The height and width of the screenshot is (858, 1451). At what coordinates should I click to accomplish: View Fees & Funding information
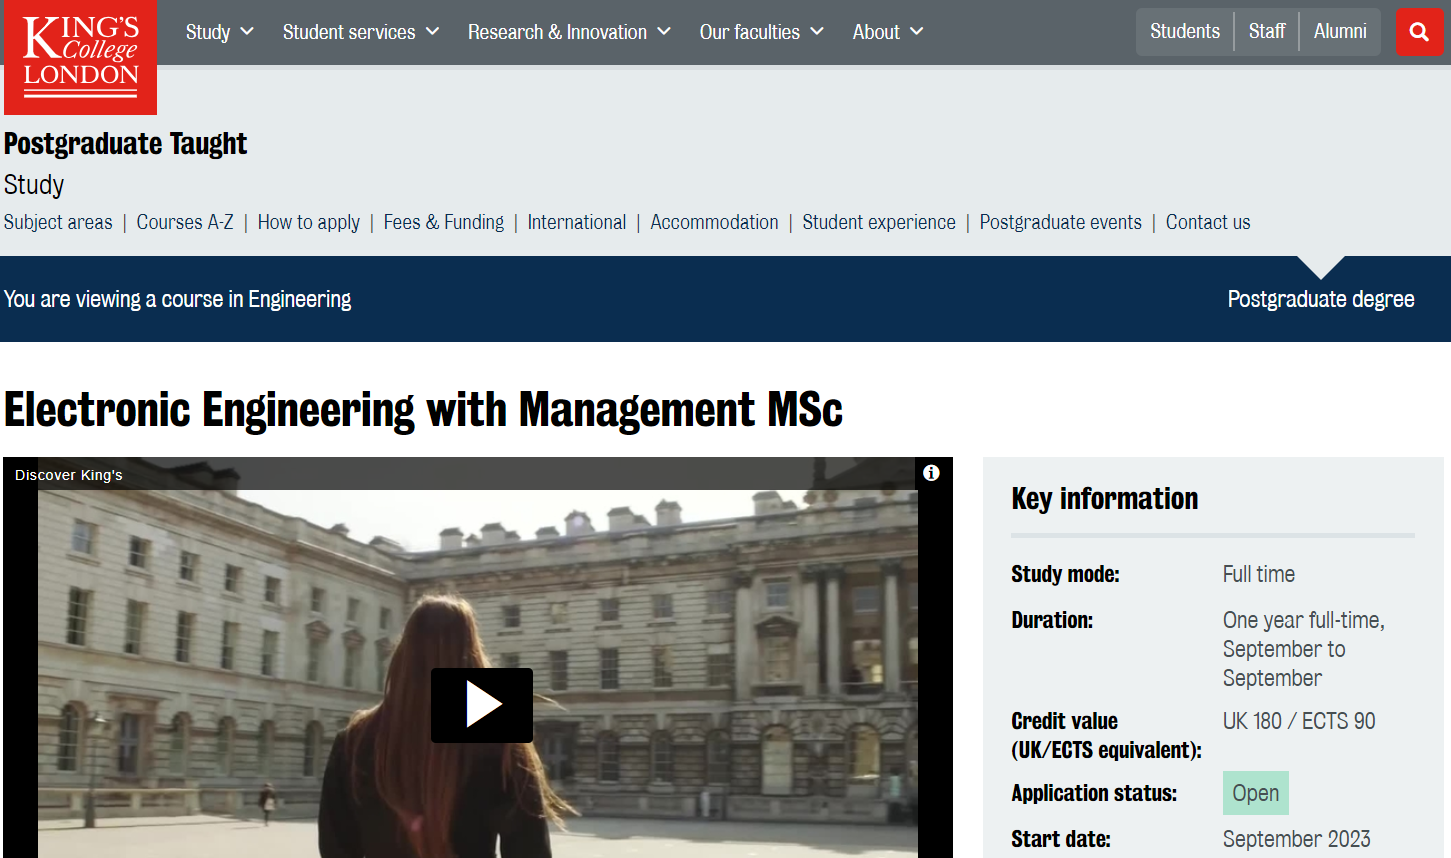(443, 222)
